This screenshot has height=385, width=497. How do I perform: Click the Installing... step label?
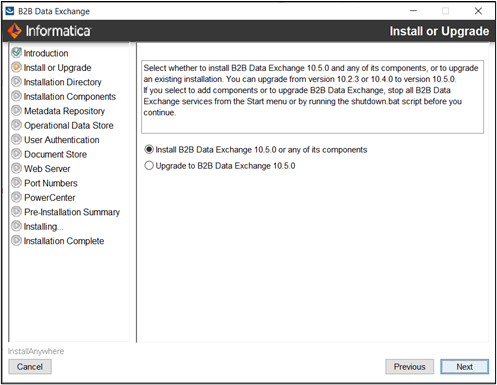pyautogui.click(x=44, y=227)
